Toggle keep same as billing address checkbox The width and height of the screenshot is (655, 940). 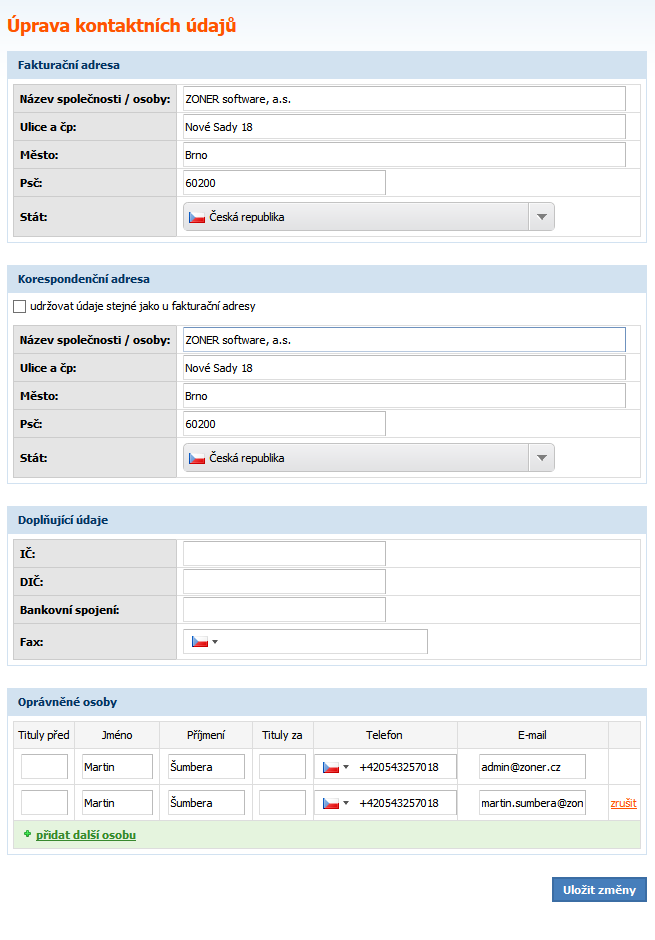pyautogui.click(x=19, y=306)
